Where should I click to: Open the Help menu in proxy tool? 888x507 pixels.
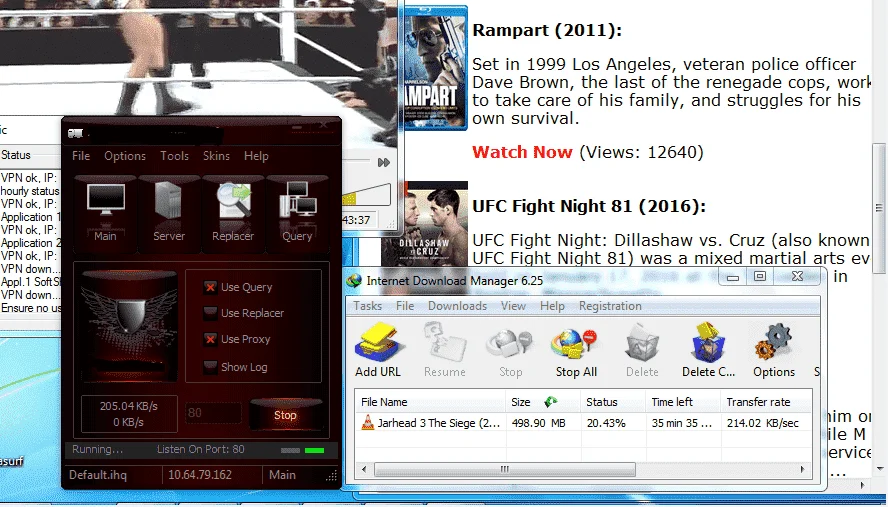click(x=256, y=156)
